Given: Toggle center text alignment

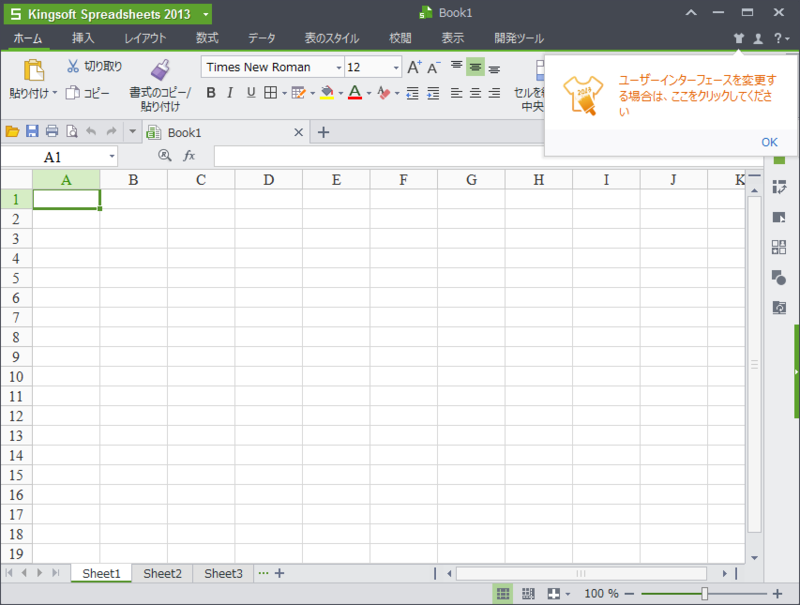Looking at the screenshot, I should [x=475, y=93].
